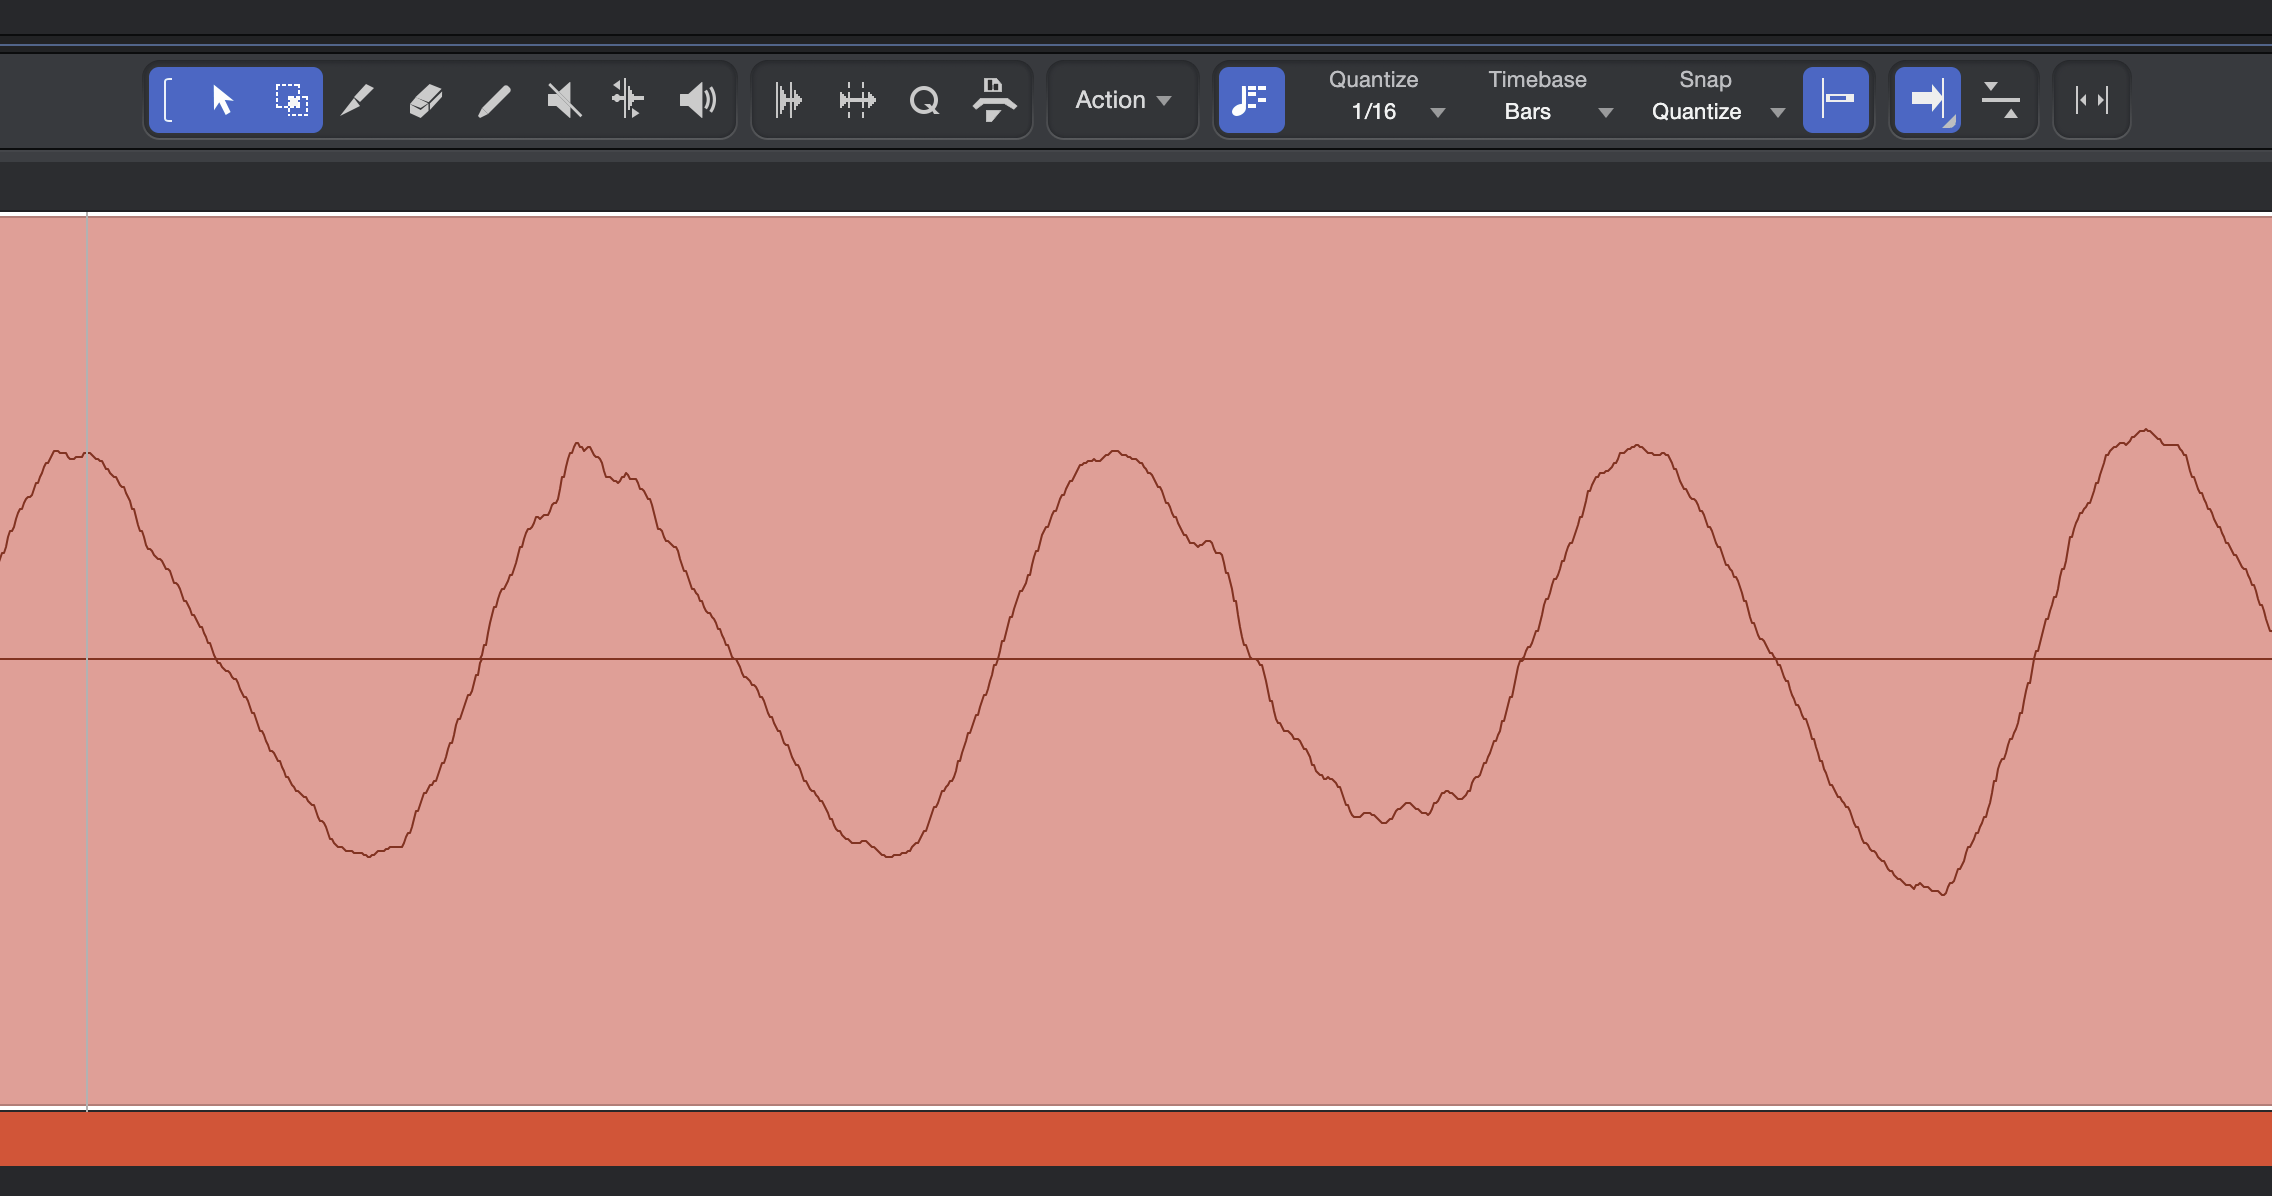Toggle the Autoscroll arrow button

[x=1927, y=100]
